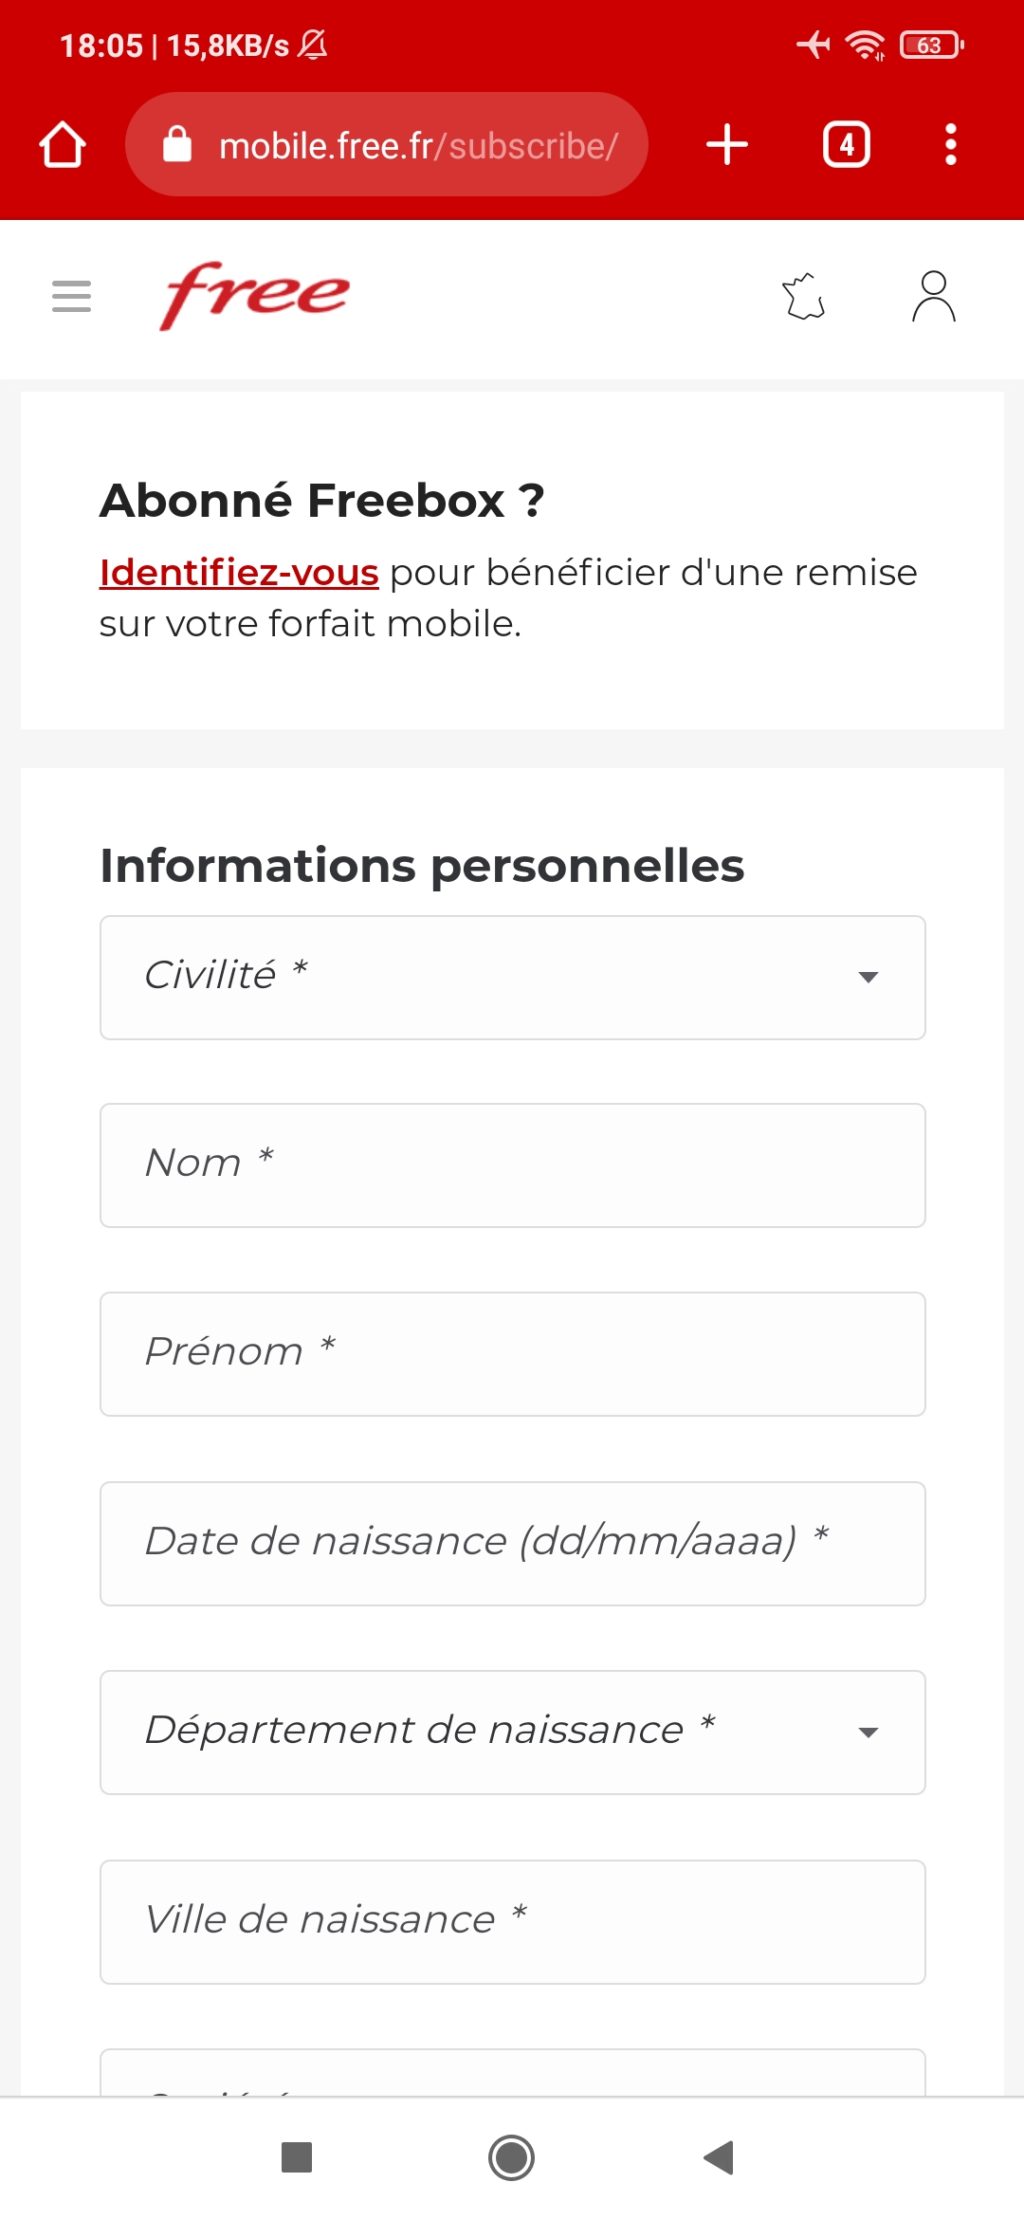This screenshot has height=2219, width=1024.
Task: Open the hamburger navigation menu
Action: point(71,296)
